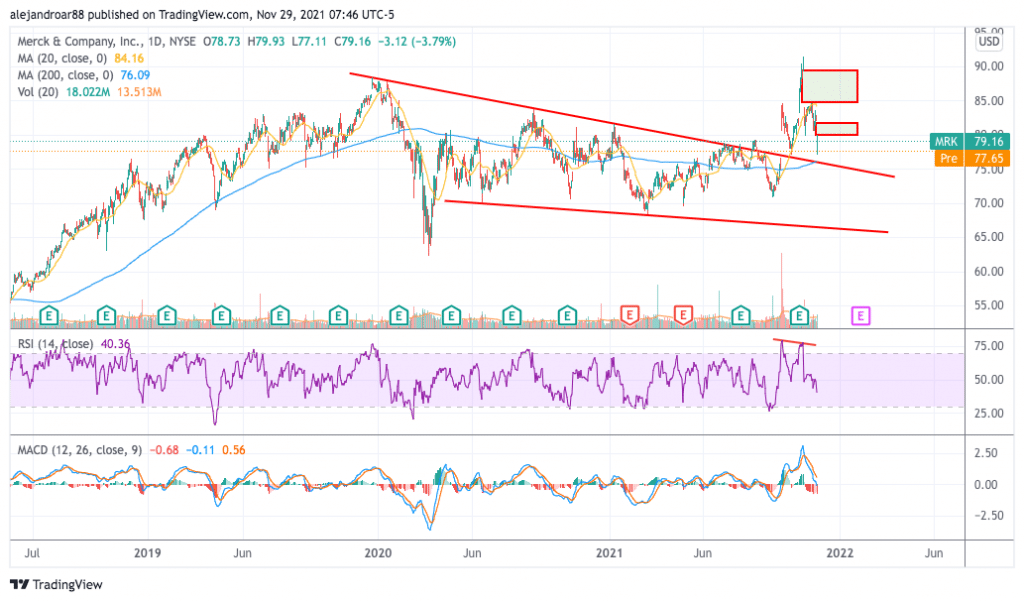1024x602 pixels.
Task: Click the 2022 label on time axis
Action: (x=840, y=553)
